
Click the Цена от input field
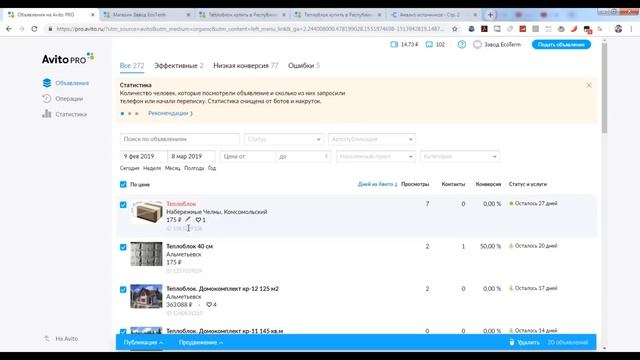248,156
